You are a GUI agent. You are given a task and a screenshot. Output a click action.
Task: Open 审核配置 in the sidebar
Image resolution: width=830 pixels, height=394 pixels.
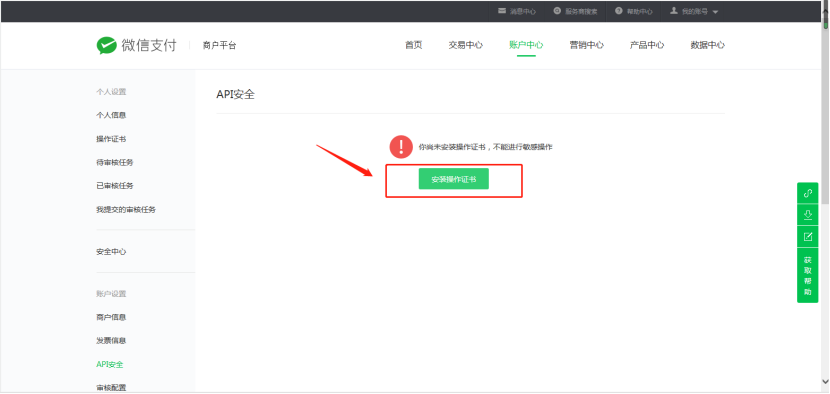point(111,388)
